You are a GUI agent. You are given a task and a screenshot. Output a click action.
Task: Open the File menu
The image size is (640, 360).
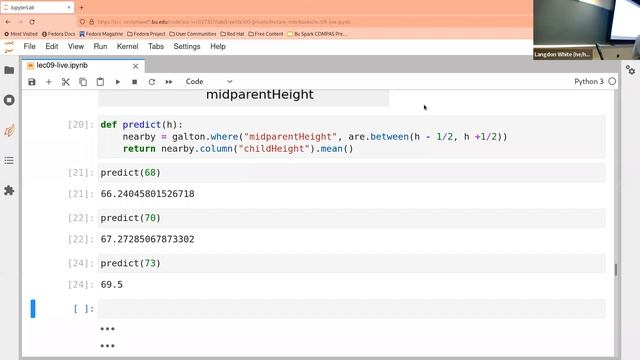(29, 46)
